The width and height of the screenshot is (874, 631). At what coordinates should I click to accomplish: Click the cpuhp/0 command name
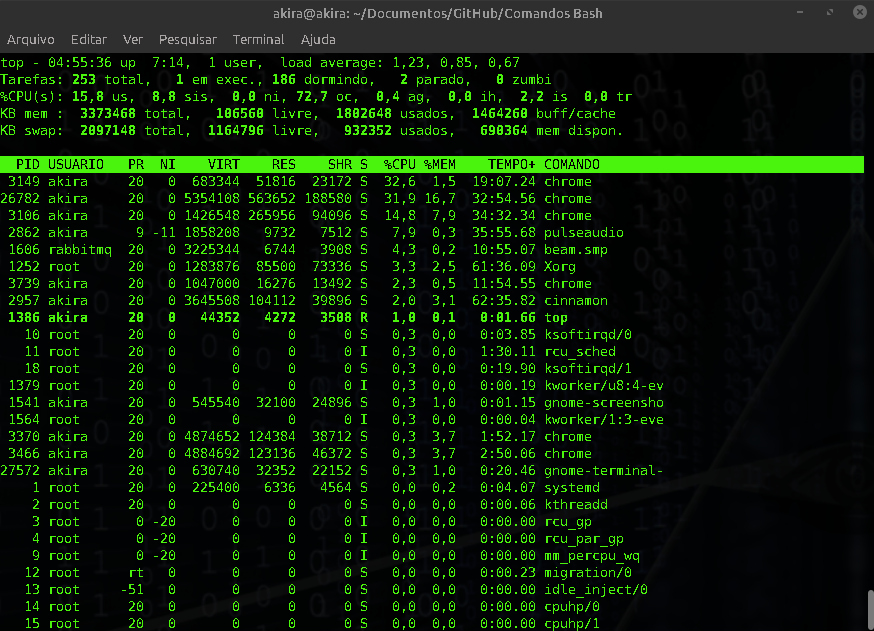click(x=572, y=606)
